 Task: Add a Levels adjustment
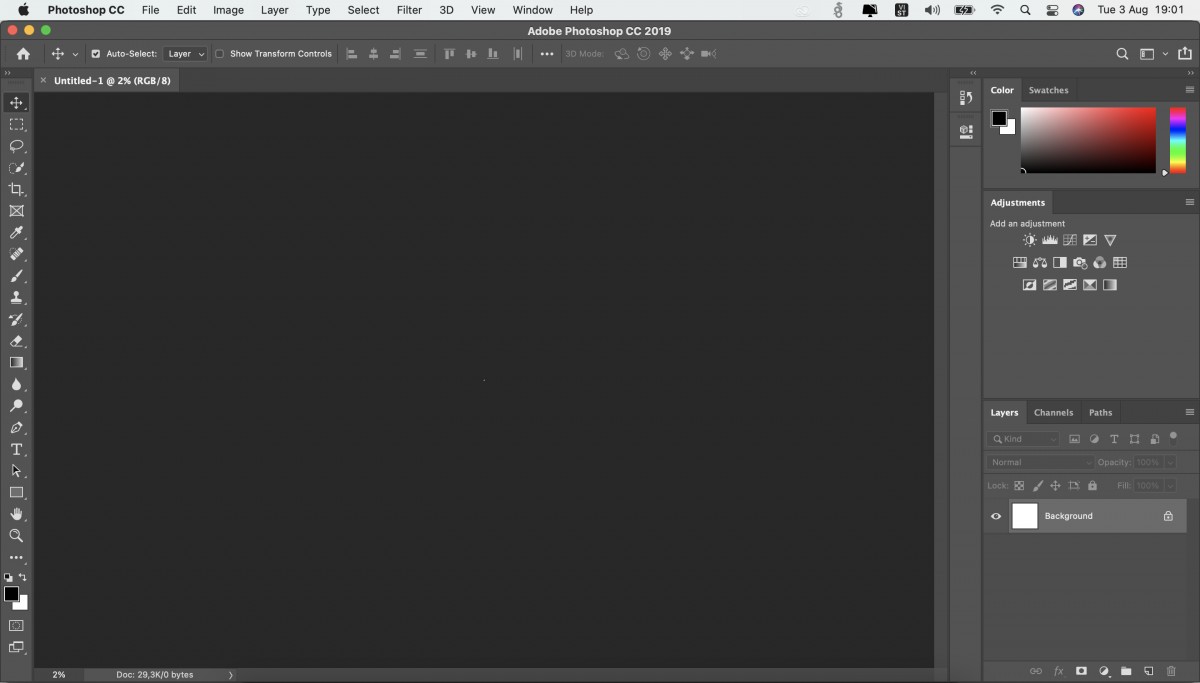[x=1050, y=240]
